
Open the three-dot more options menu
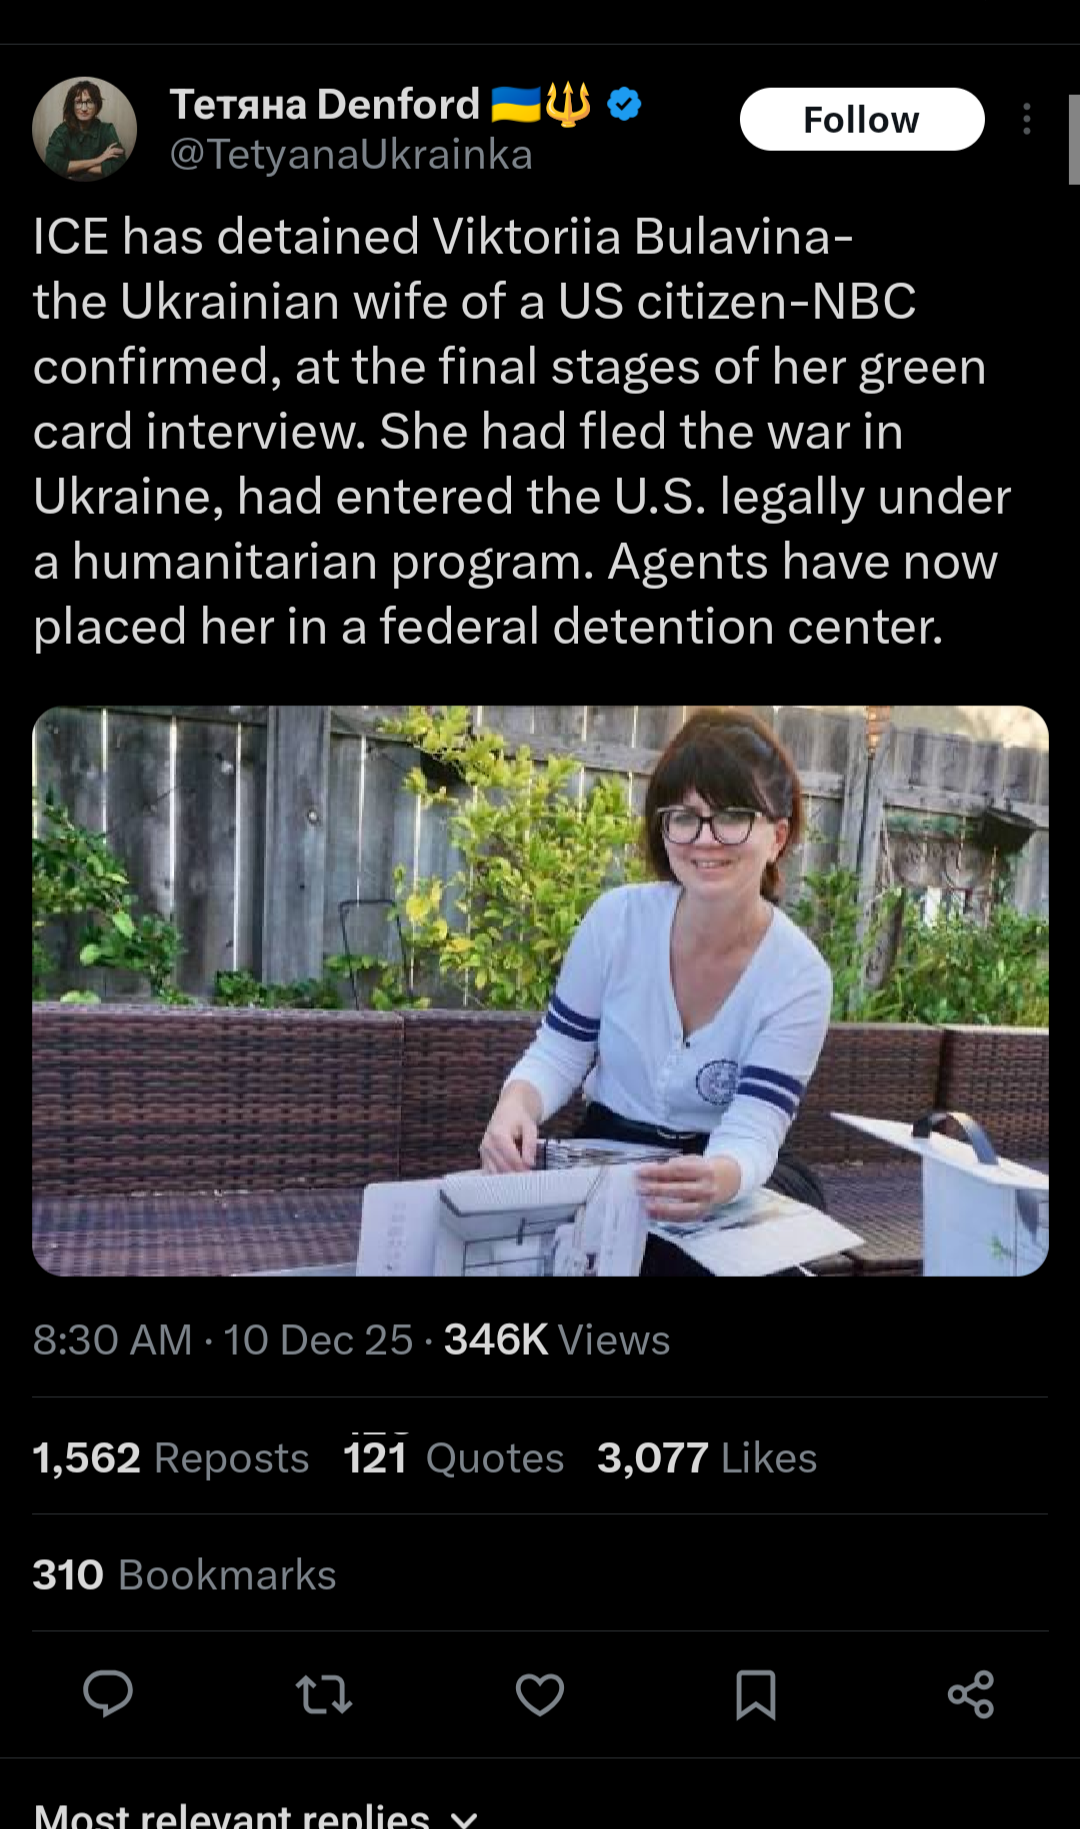pyautogui.click(x=1027, y=119)
